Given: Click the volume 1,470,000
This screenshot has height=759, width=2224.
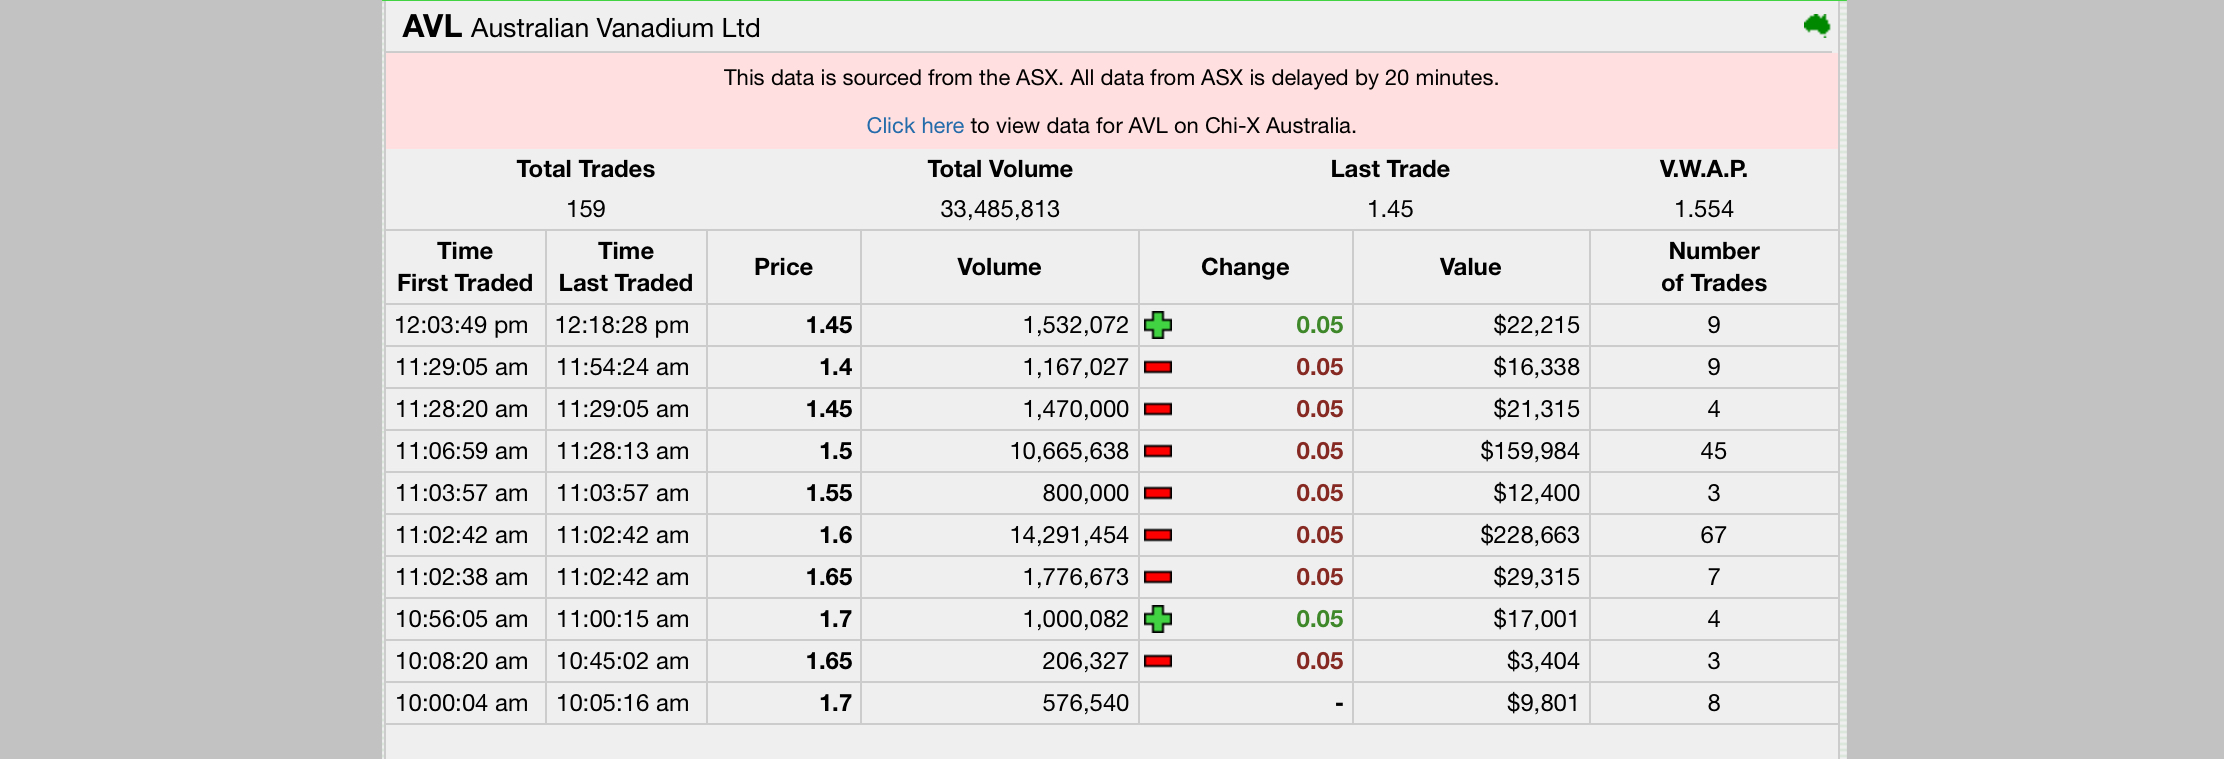Looking at the screenshot, I should pos(1075,409).
